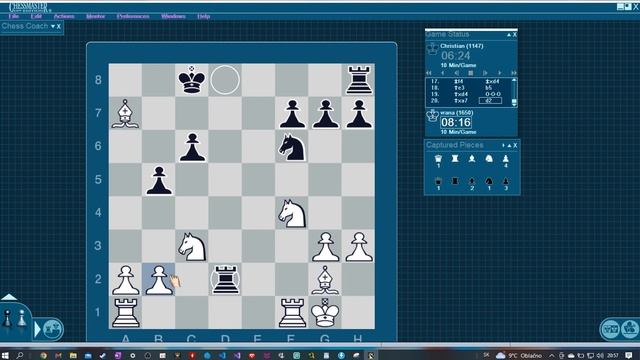
Task: Close the Chess Coach panel
Action: click(x=59, y=27)
